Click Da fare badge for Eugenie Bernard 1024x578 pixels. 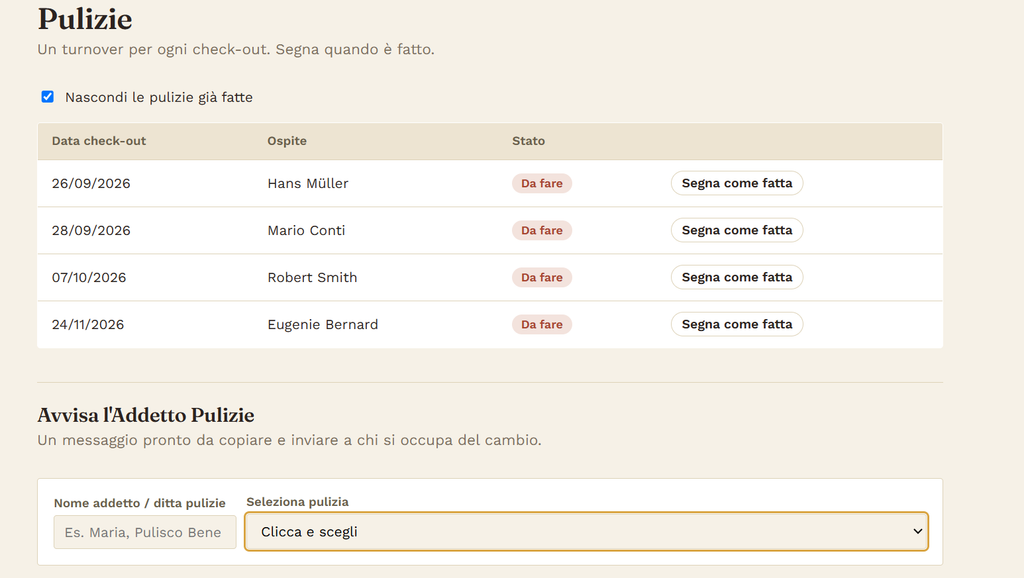541,325
